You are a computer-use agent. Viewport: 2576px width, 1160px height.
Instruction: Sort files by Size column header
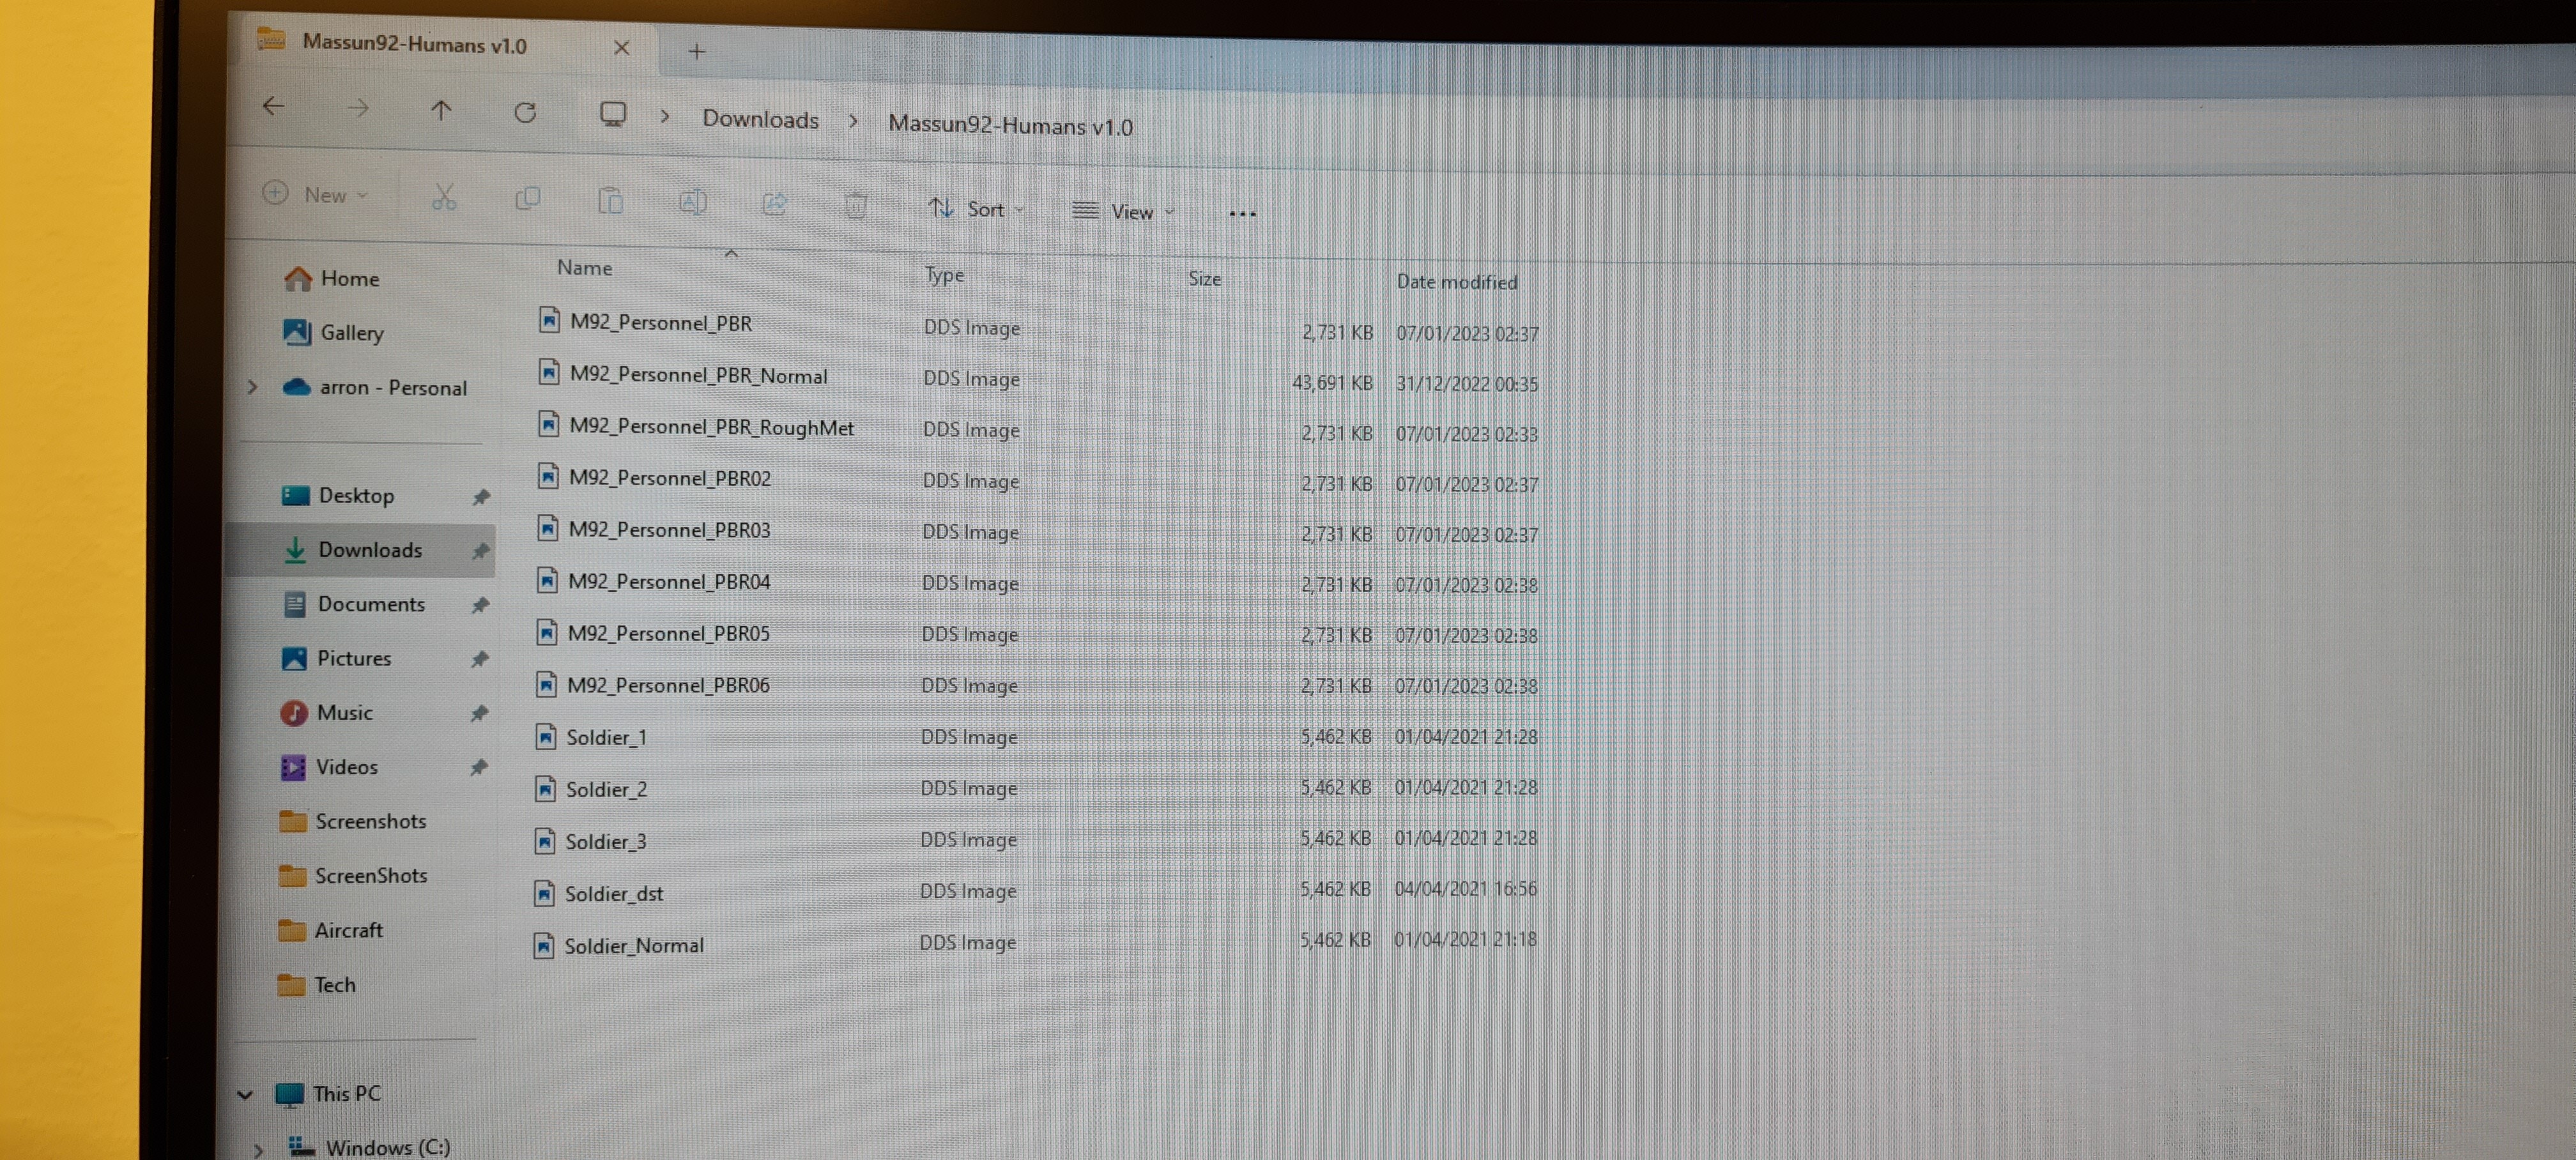point(1204,279)
